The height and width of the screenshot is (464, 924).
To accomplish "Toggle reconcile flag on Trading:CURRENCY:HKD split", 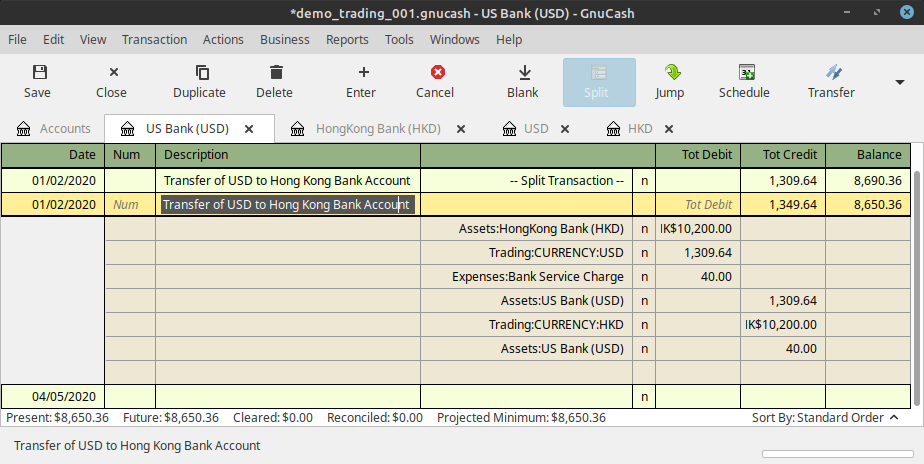I will pos(644,325).
